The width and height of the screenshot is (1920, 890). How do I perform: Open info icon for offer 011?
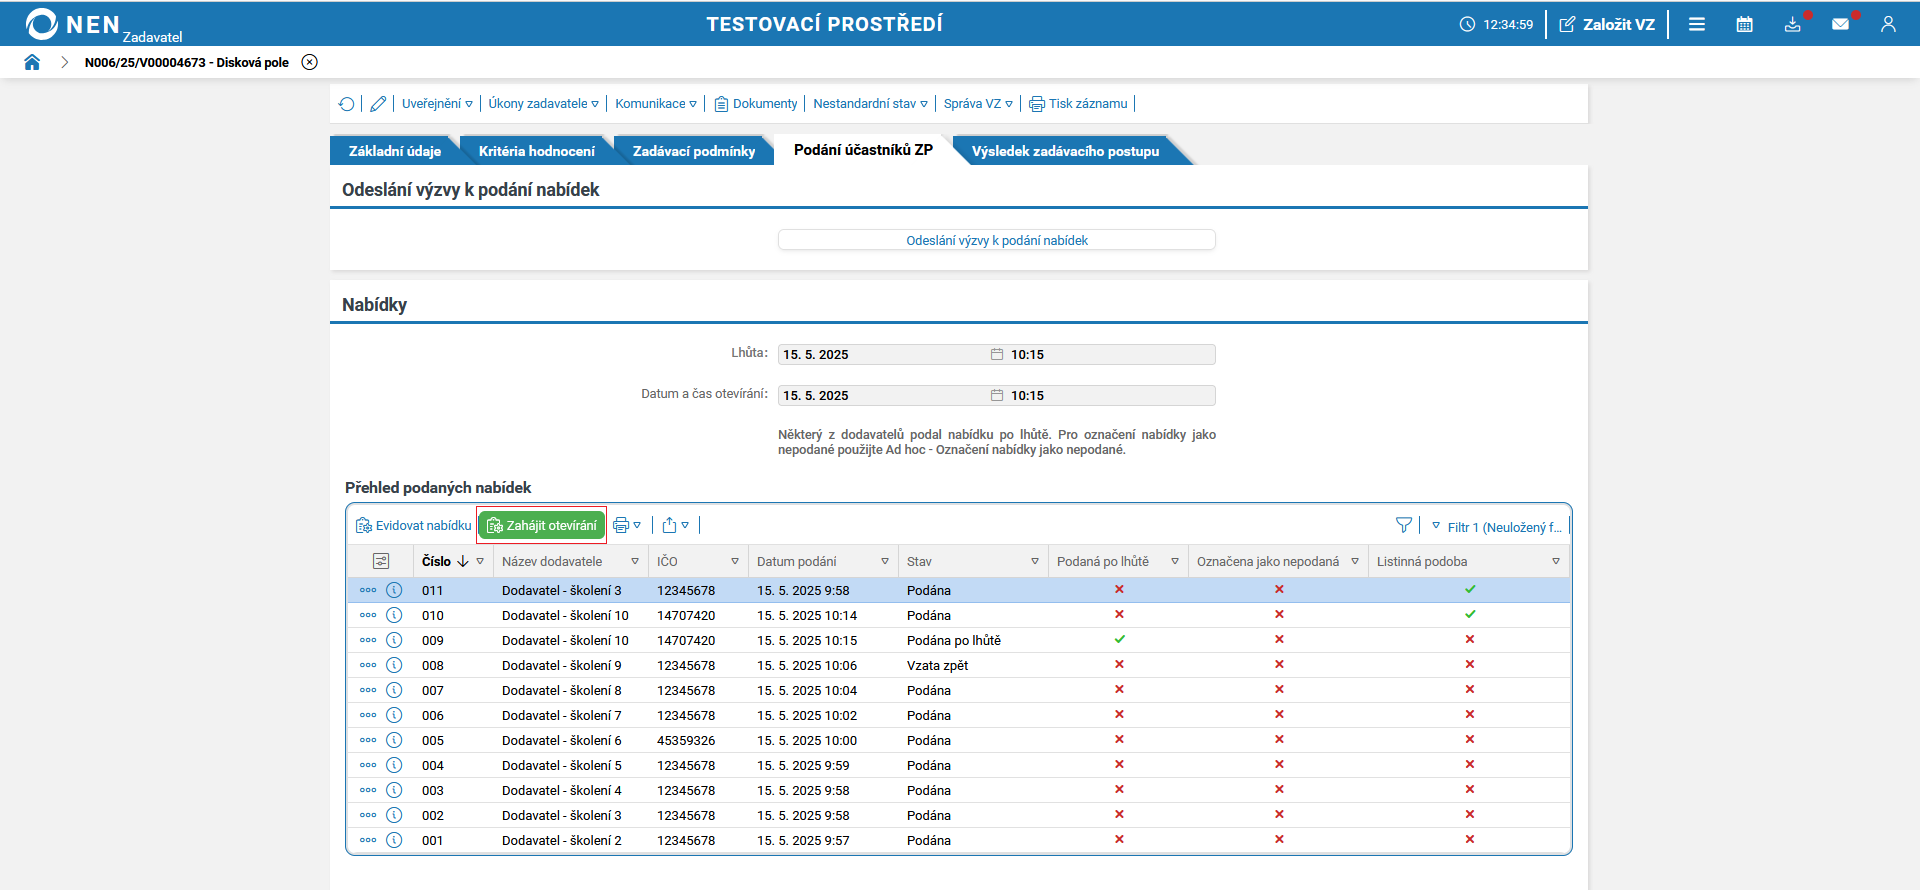point(394,590)
